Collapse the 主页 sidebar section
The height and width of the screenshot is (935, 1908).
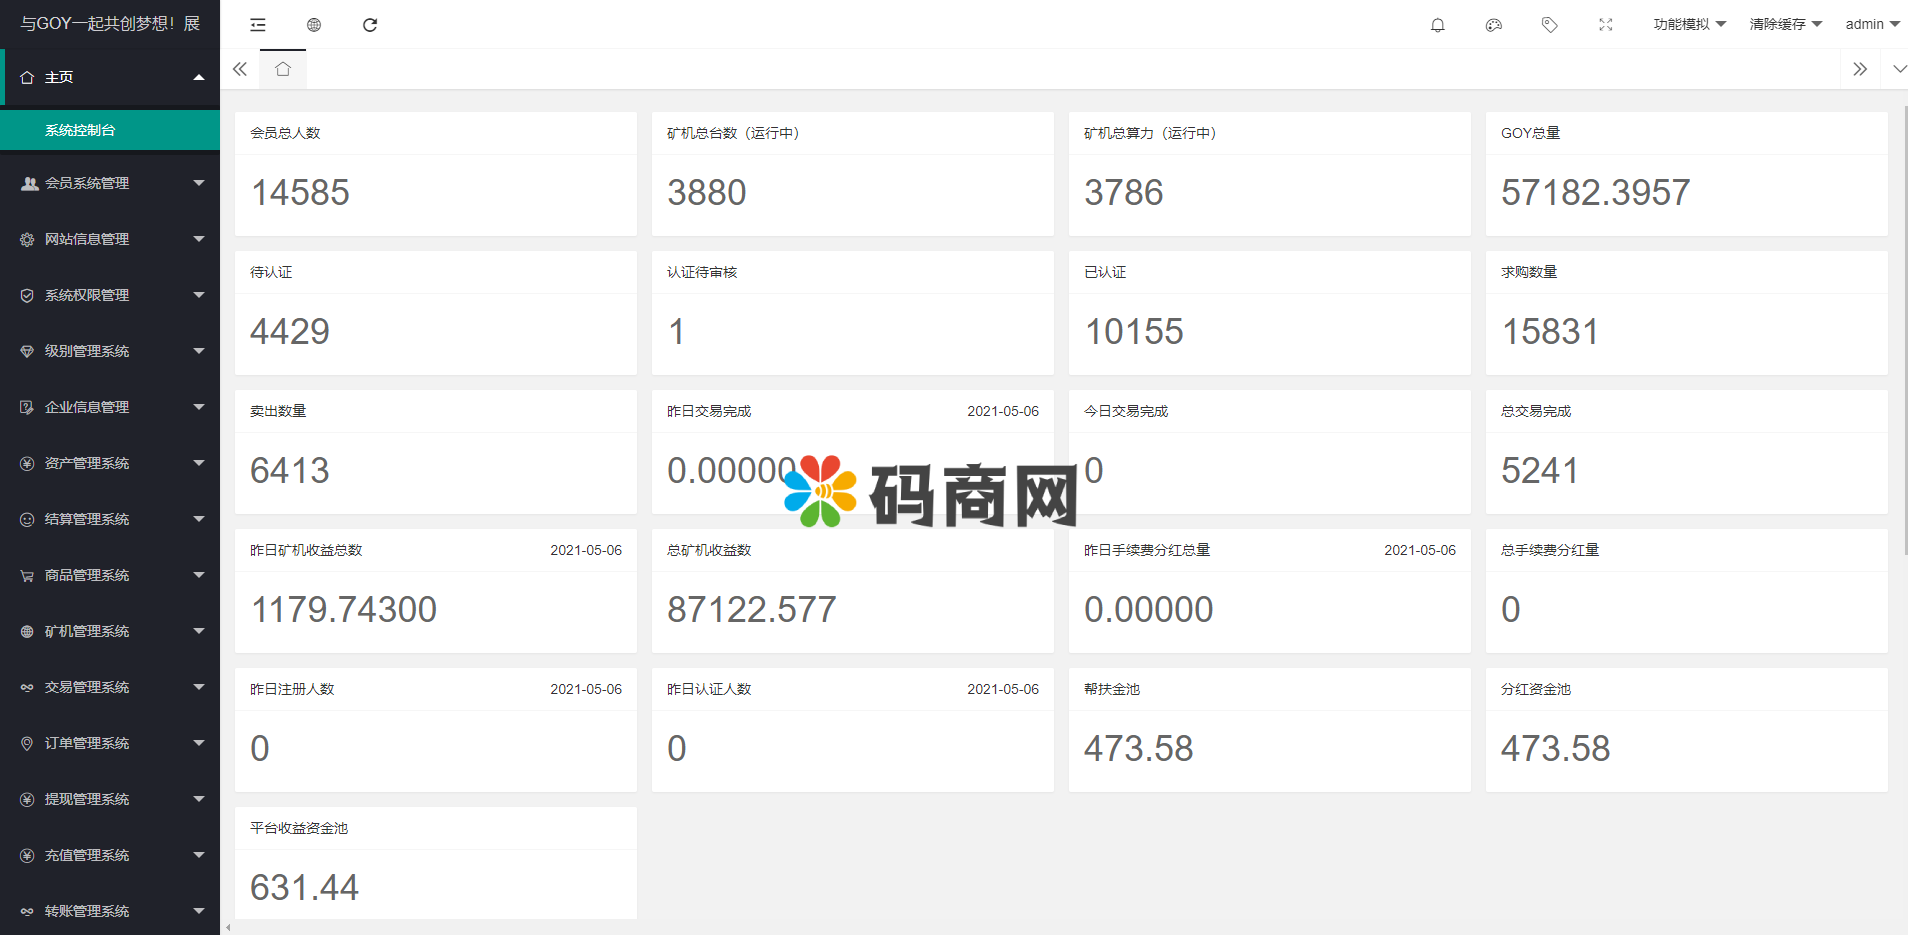tap(110, 77)
